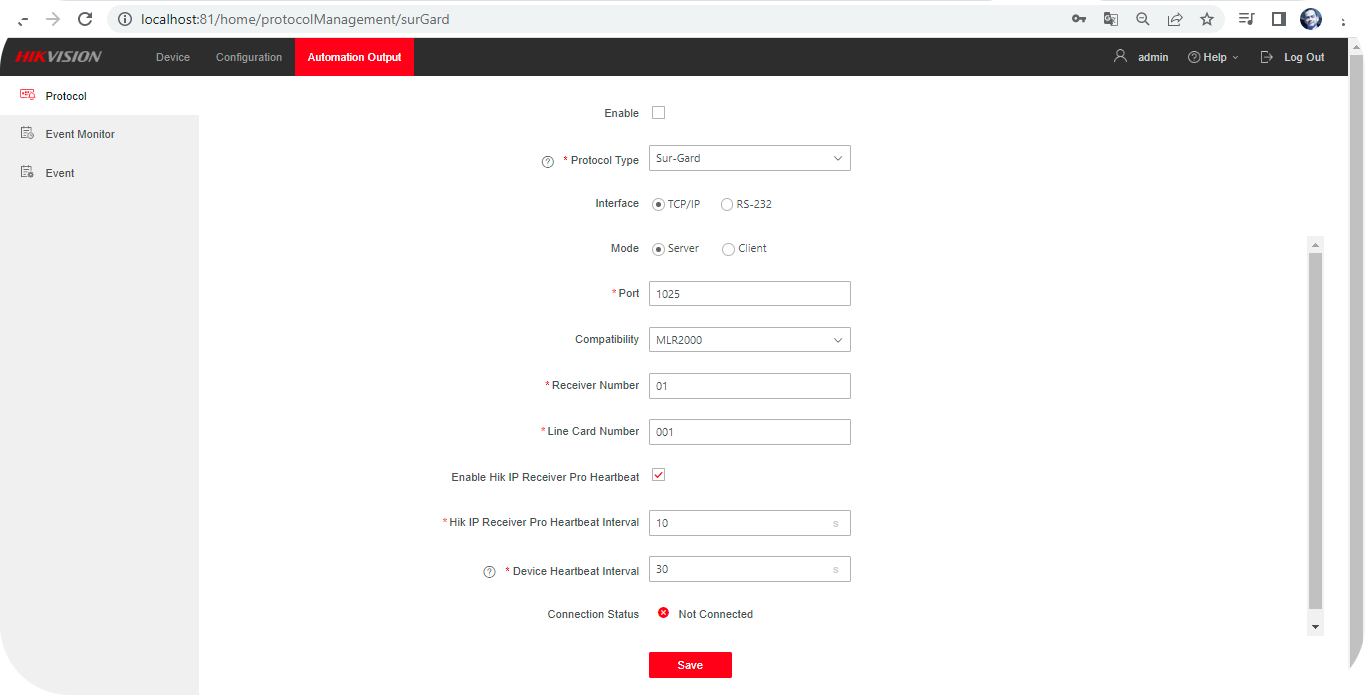Screen dimensions: 1365x695
Task: Click the Port input field
Action: [749, 293]
